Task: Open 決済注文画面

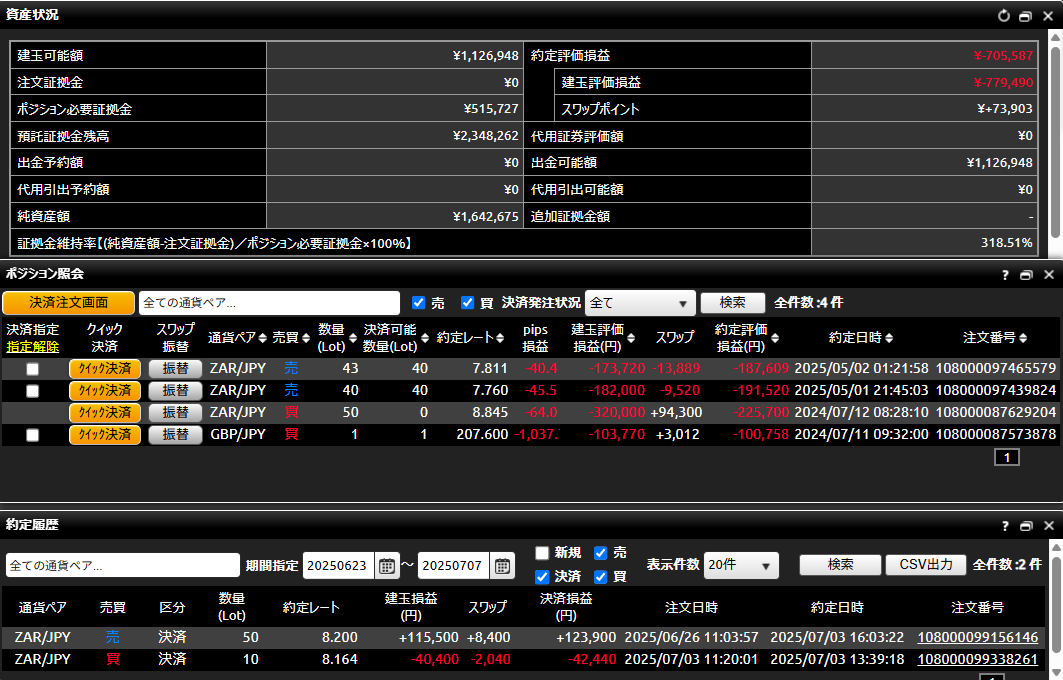Action: (68, 302)
